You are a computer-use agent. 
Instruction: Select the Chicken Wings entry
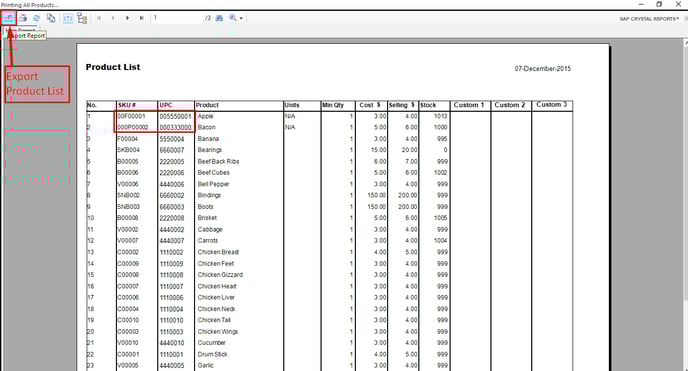[218, 332]
